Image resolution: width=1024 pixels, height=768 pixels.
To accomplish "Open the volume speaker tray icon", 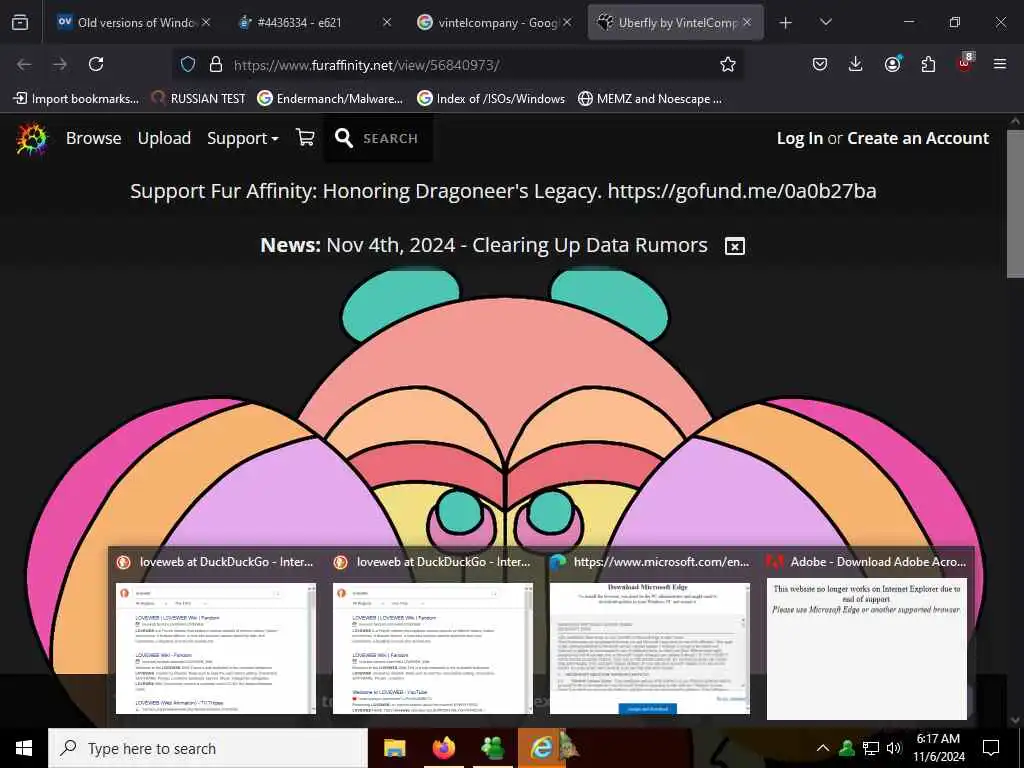I will [x=894, y=748].
